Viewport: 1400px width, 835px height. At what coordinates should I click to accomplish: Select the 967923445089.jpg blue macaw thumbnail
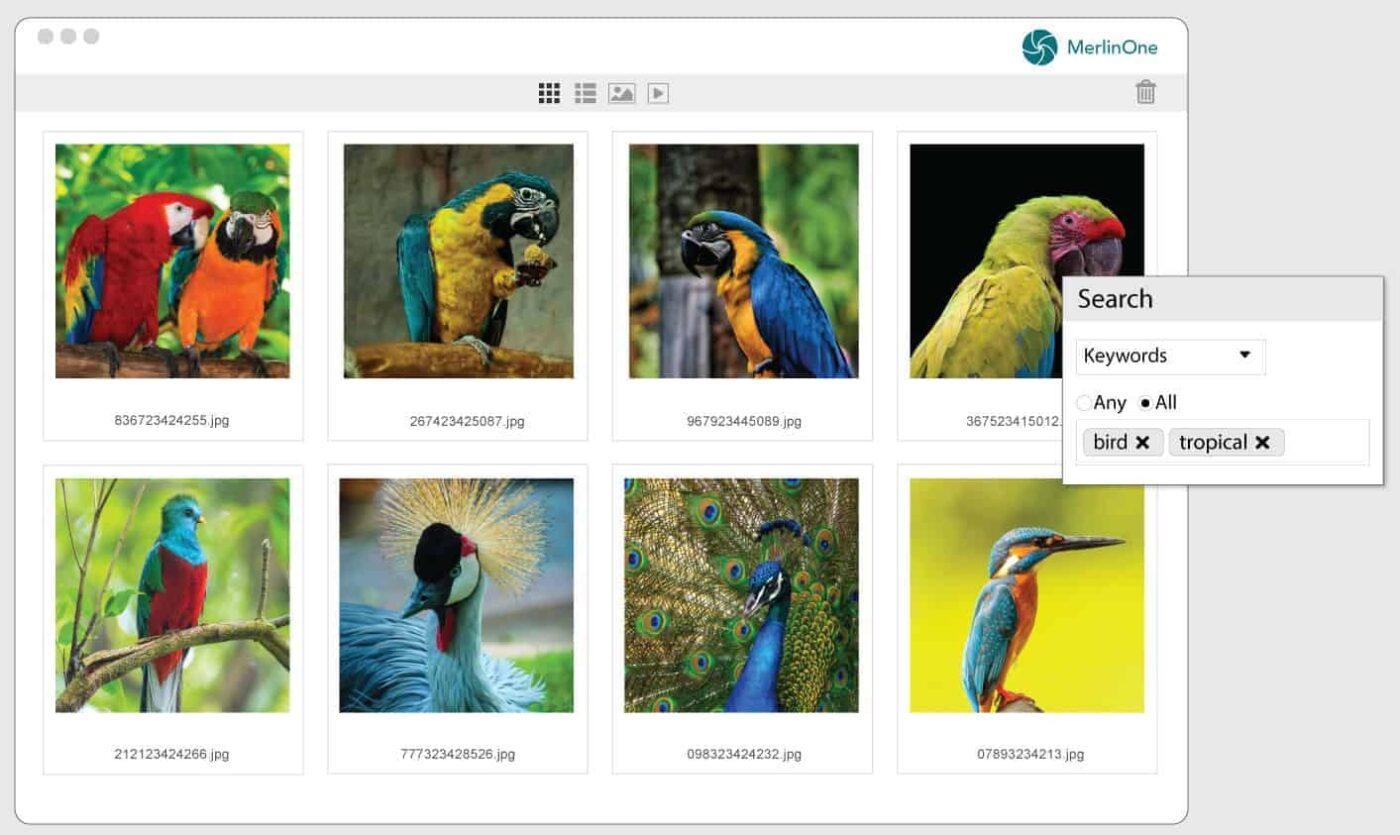point(743,261)
